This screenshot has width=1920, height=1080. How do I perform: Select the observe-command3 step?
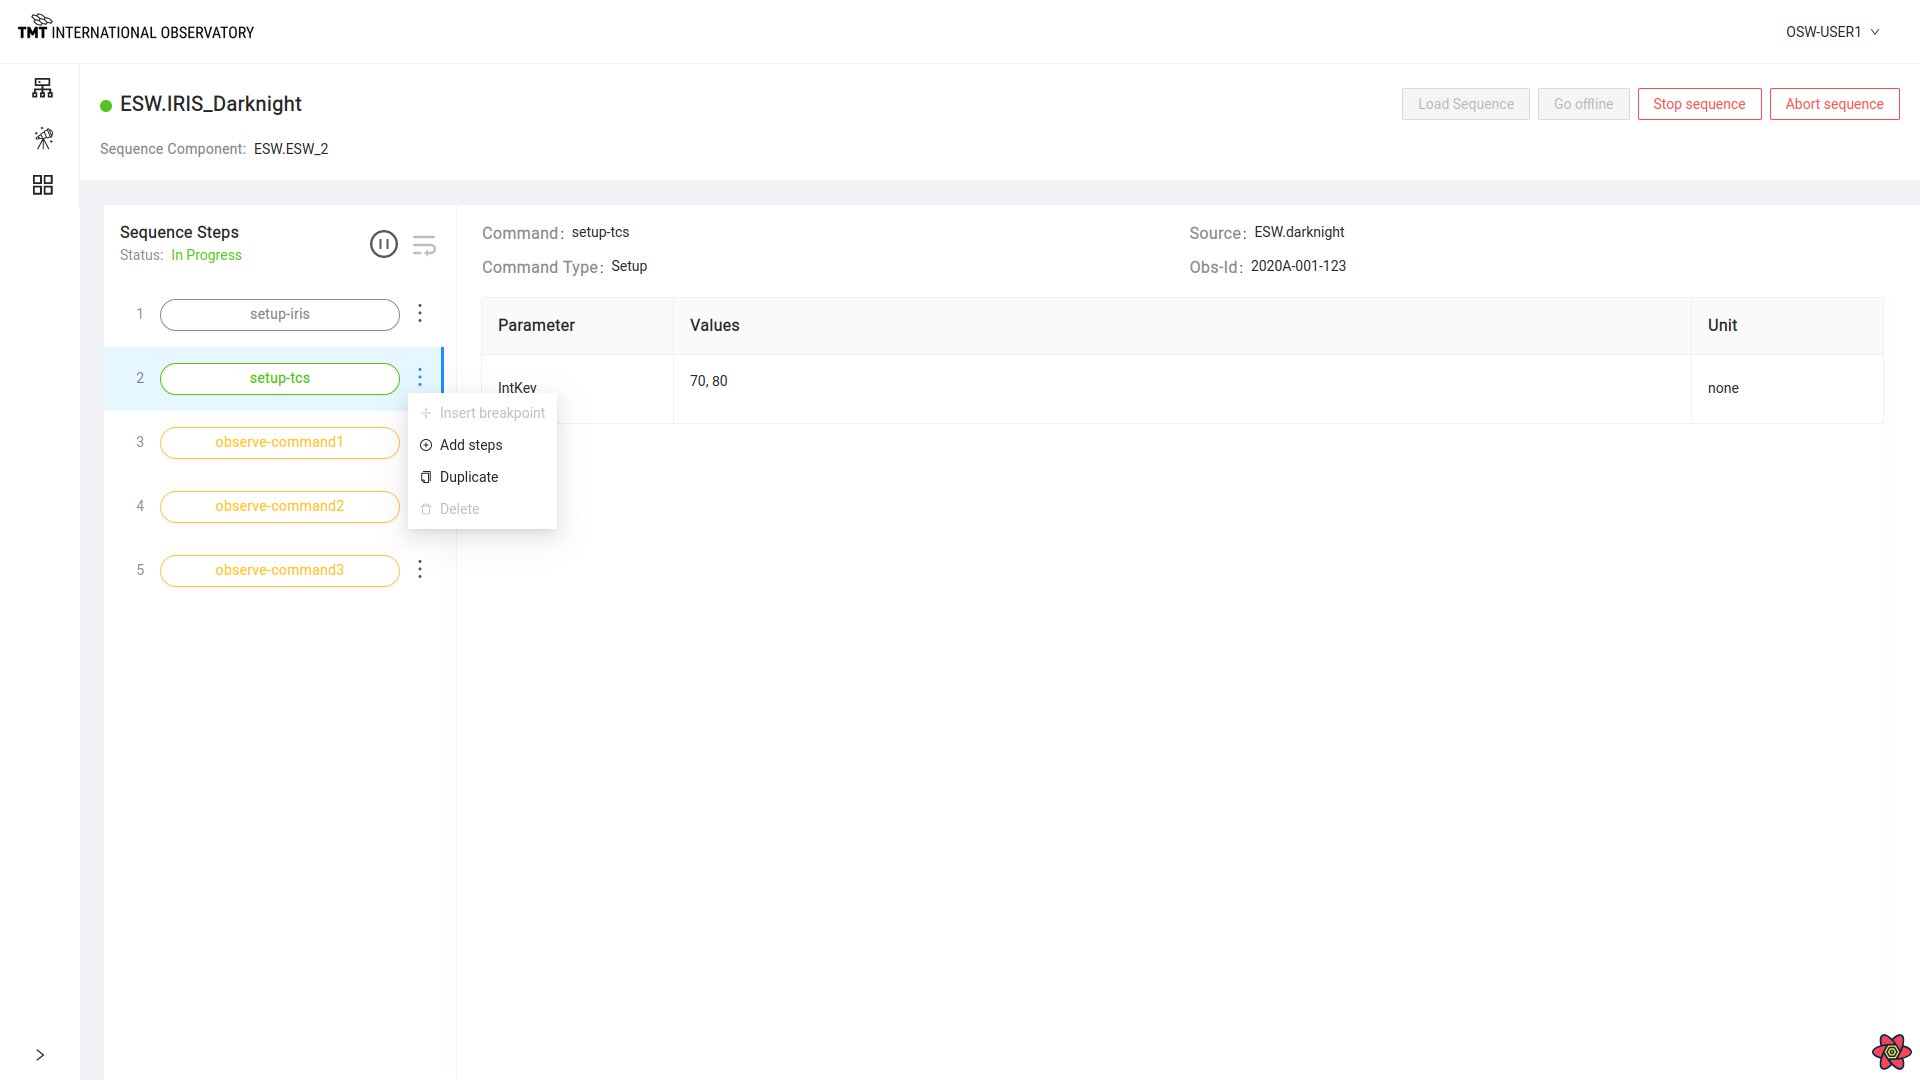280,570
